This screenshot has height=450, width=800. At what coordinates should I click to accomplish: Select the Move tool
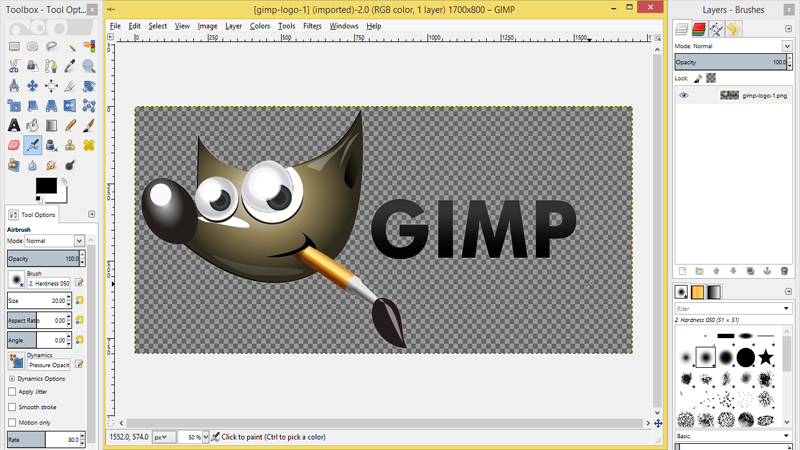pos(33,86)
